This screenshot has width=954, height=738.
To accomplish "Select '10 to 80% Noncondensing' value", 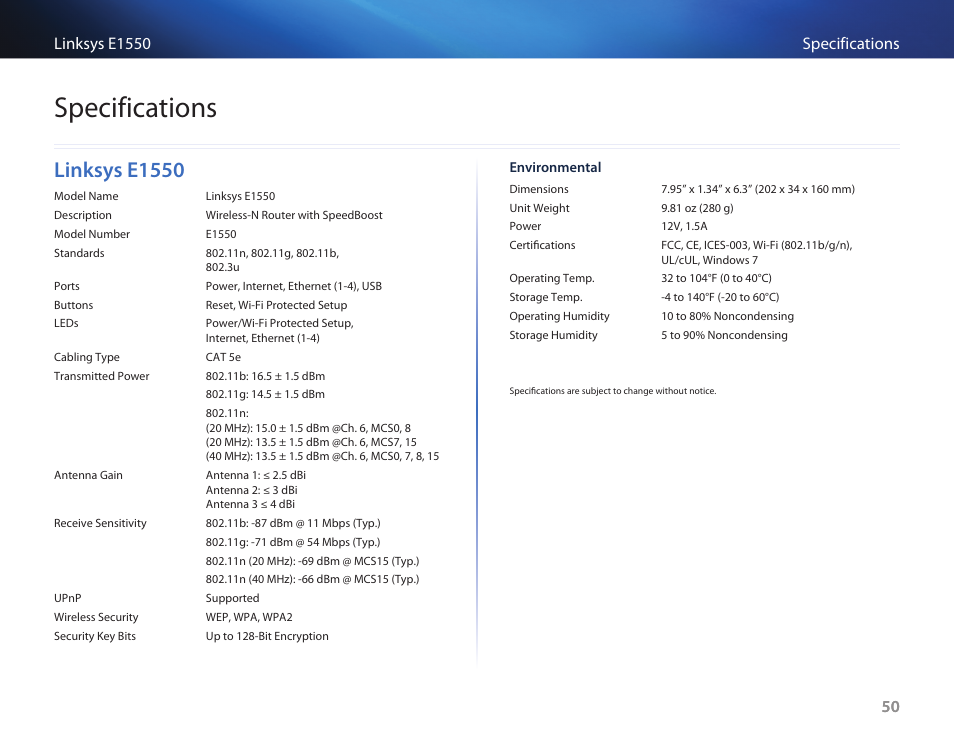I will (727, 316).
